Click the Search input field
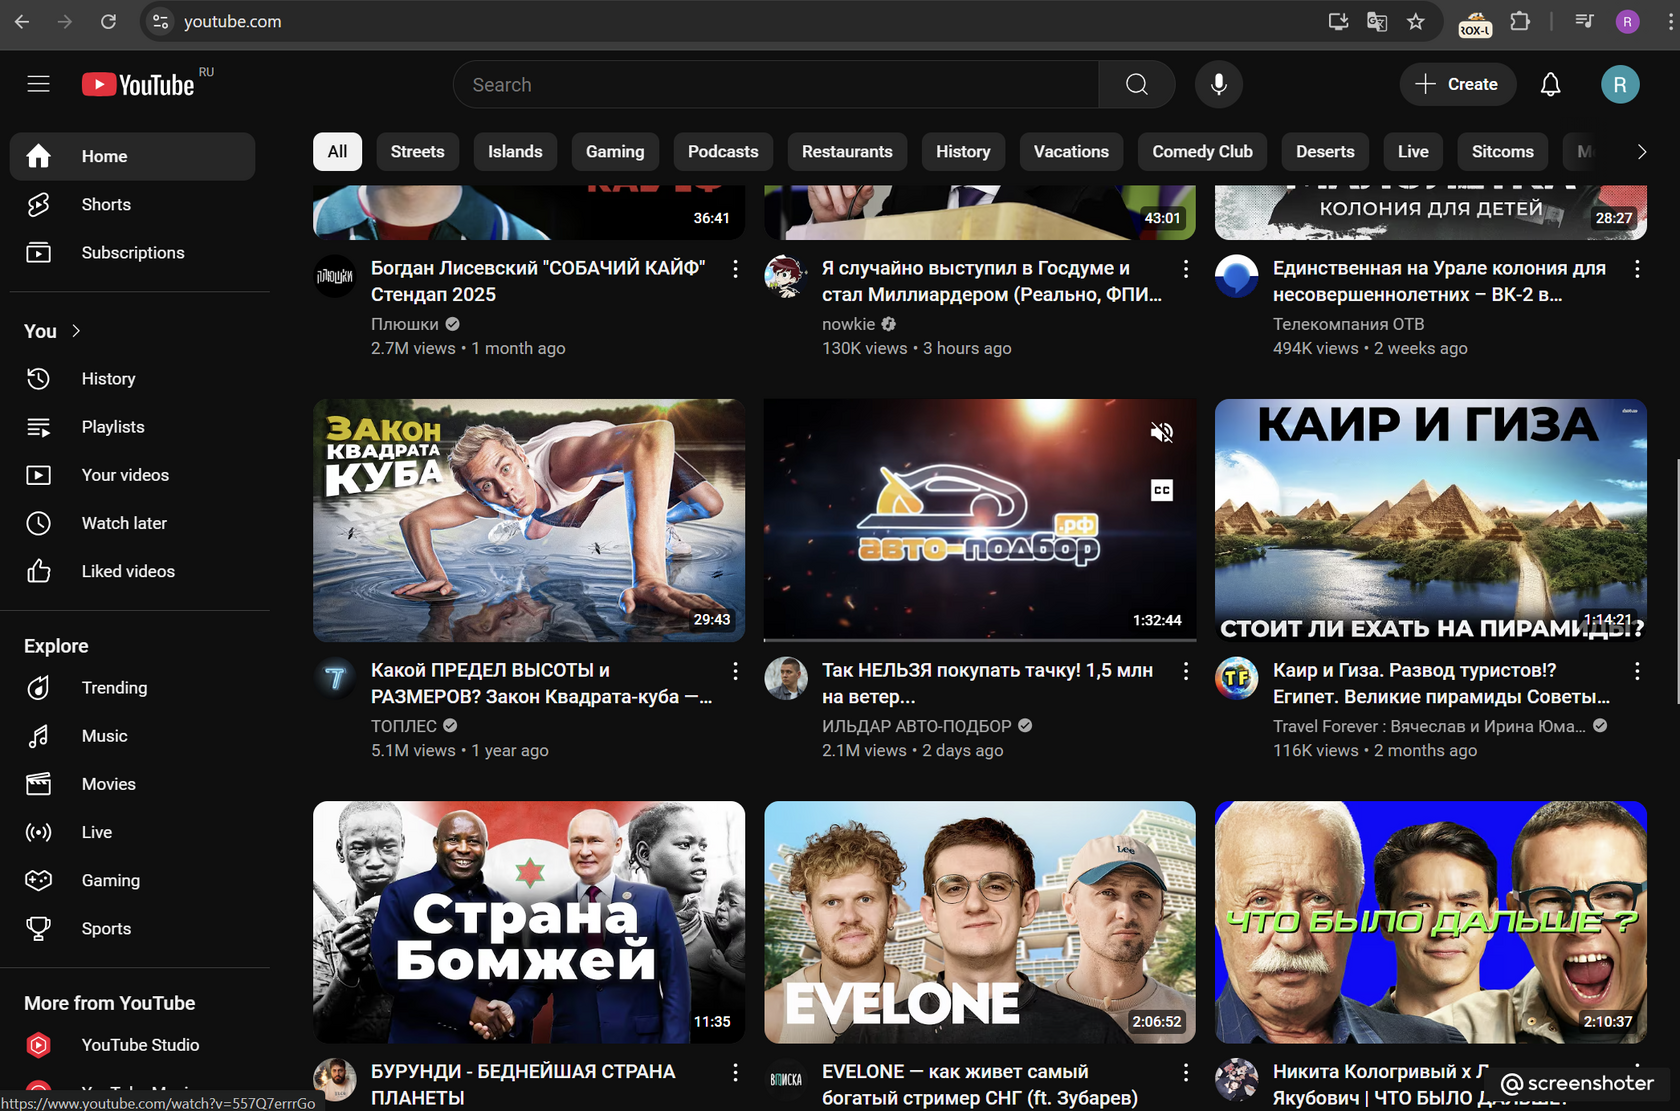Viewport: 1680px width, 1111px height. click(775, 85)
